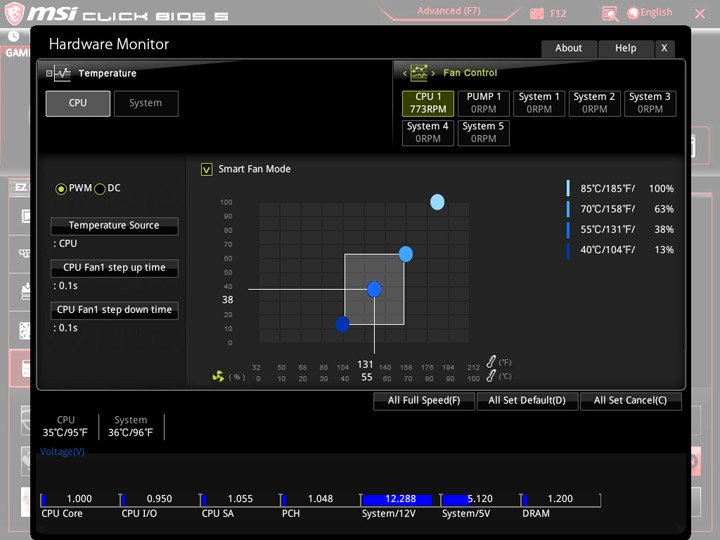720x540 pixels.
Task: Click All Full Speed(F) button
Action: point(424,401)
